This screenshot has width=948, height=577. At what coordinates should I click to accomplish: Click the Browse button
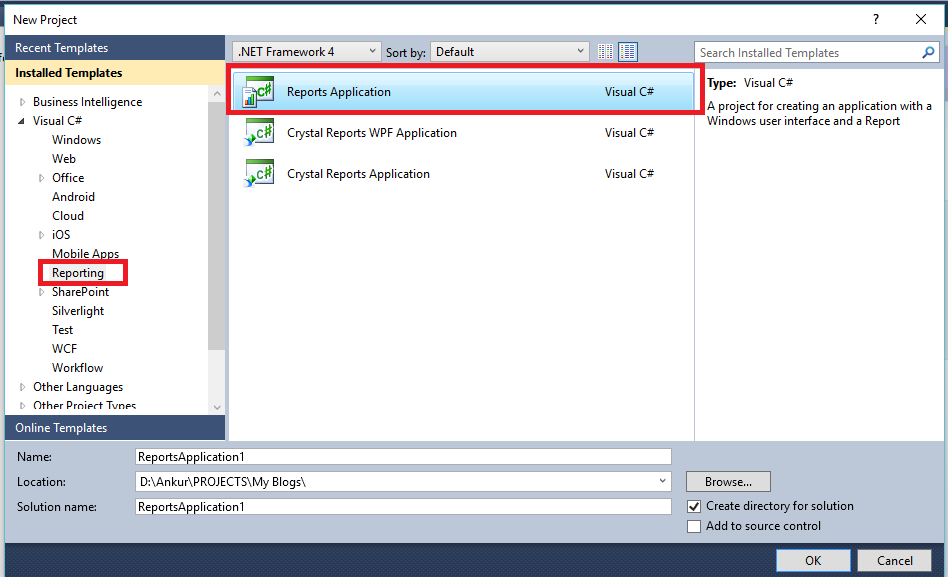pyautogui.click(x=727, y=481)
